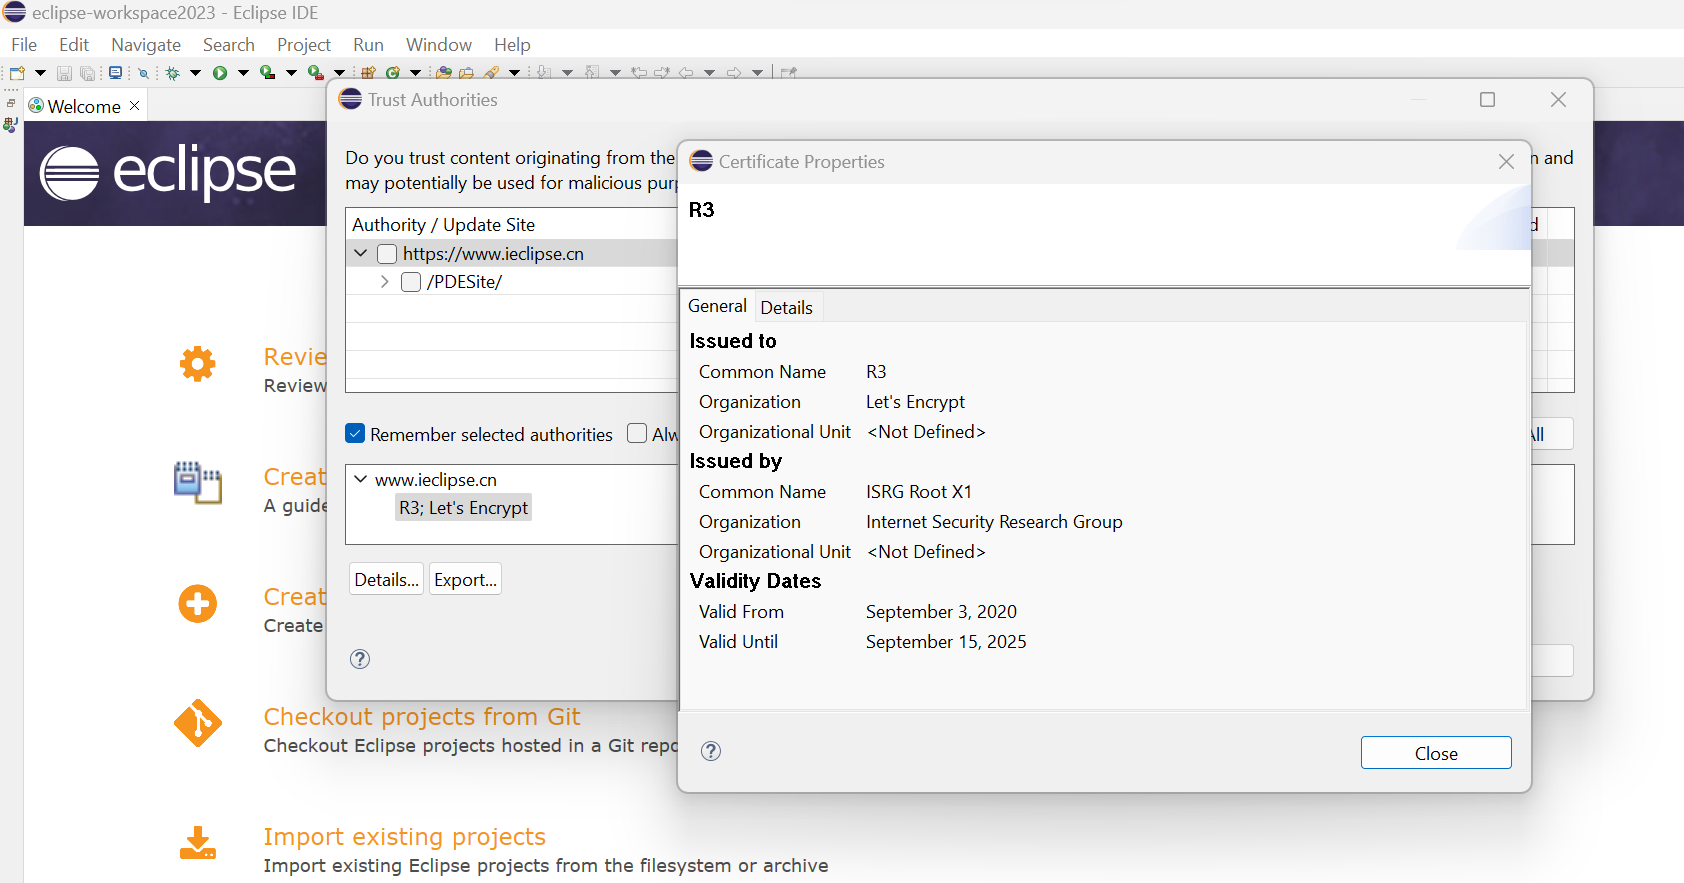Click the Save All toolbar icon

tap(88, 73)
